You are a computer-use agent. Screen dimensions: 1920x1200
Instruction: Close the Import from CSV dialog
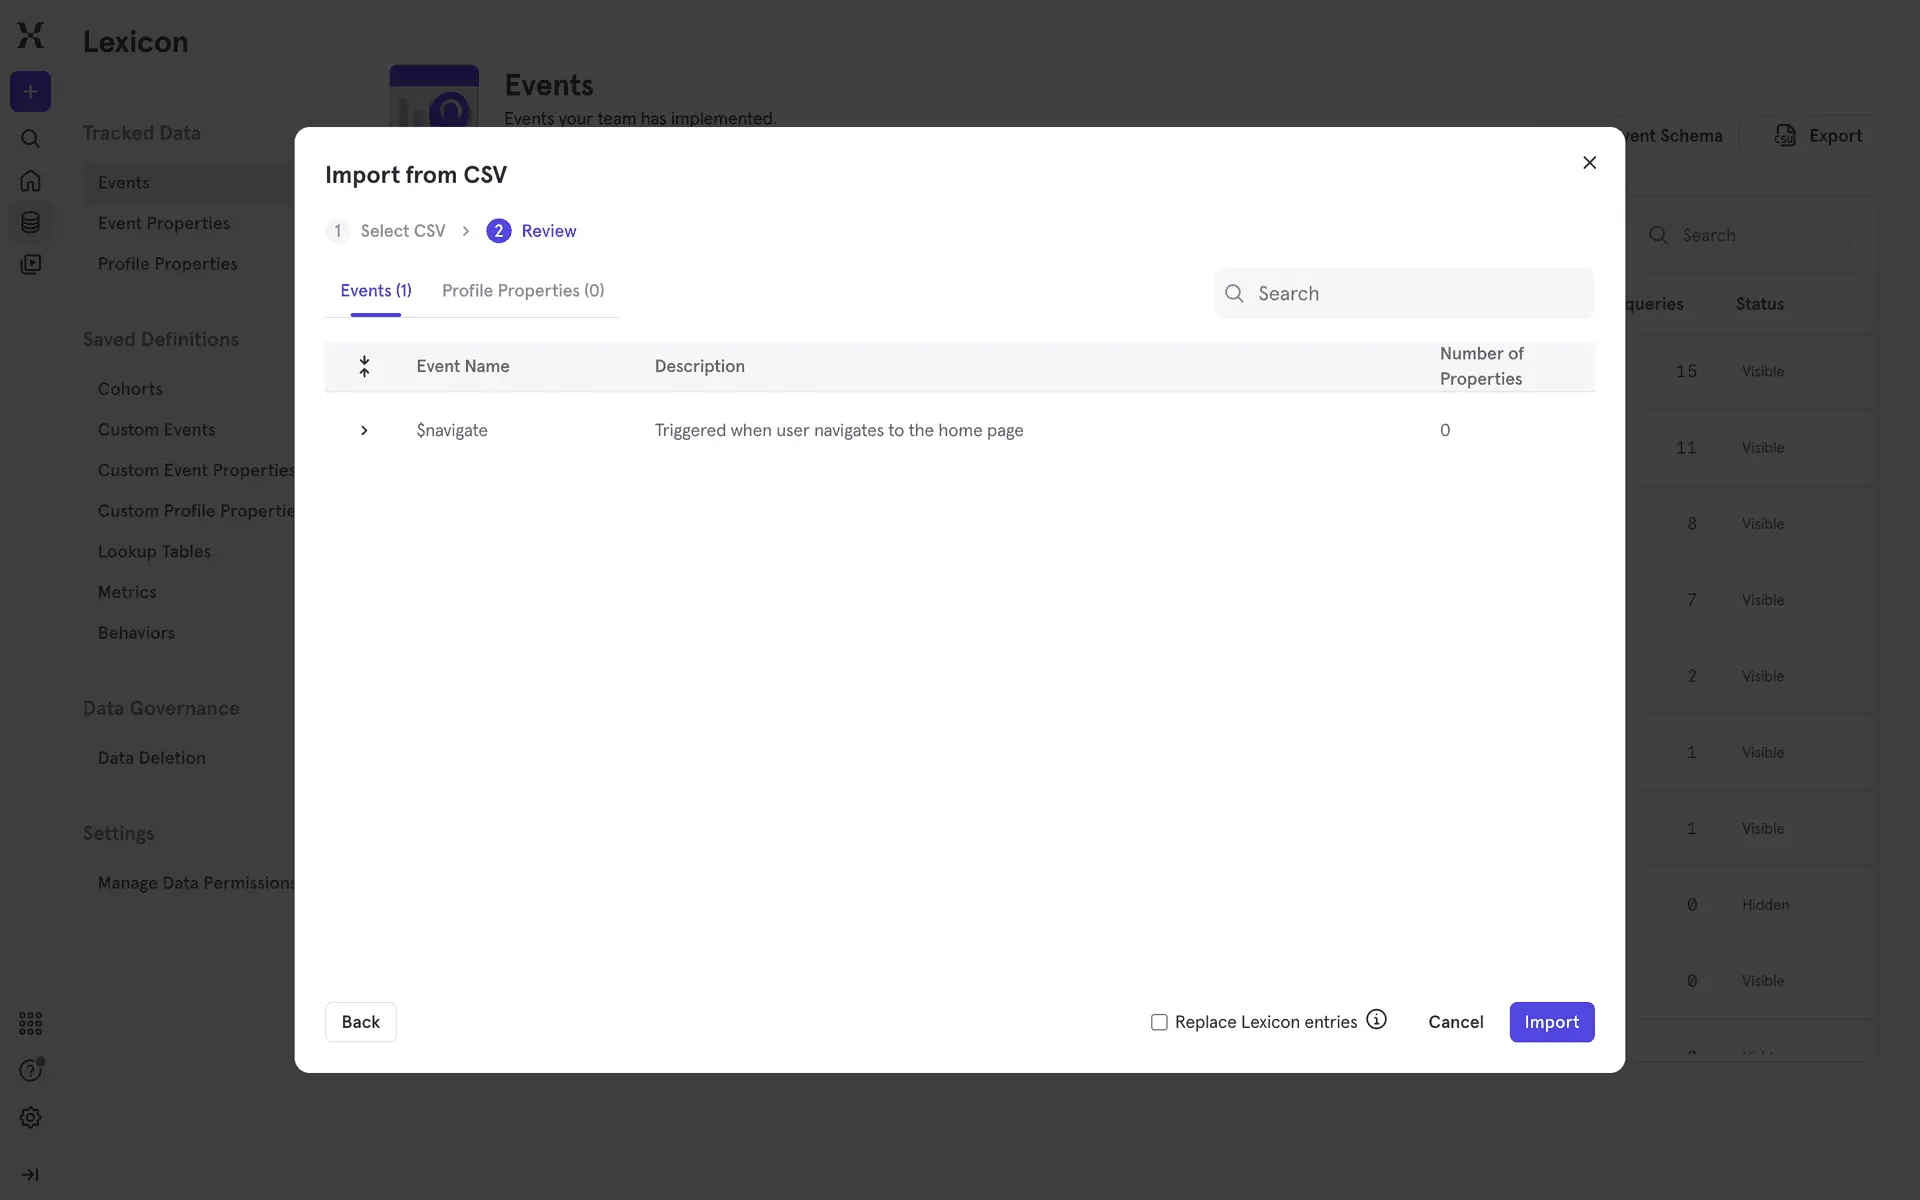point(1589,163)
